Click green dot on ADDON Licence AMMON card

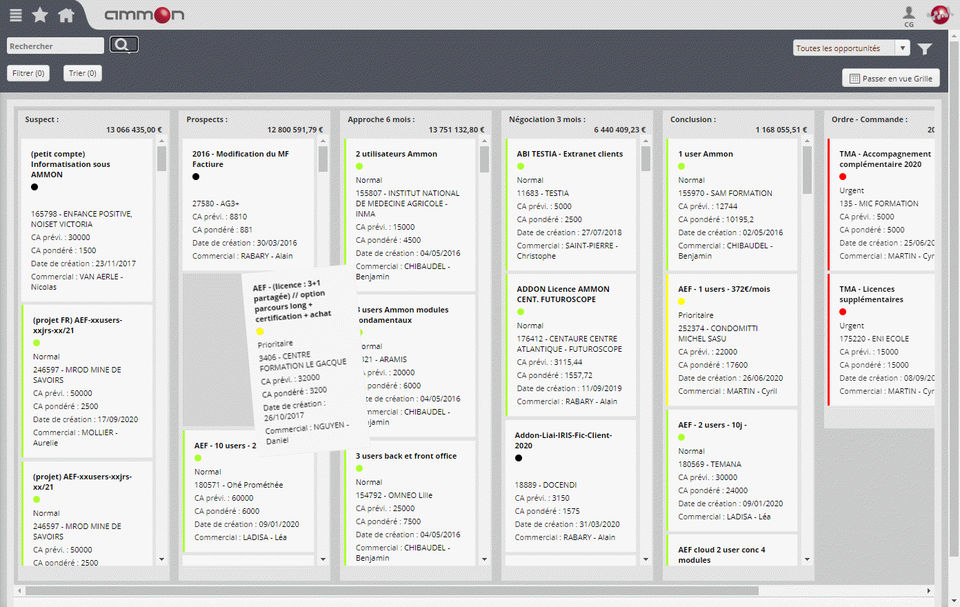coord(520,312)
